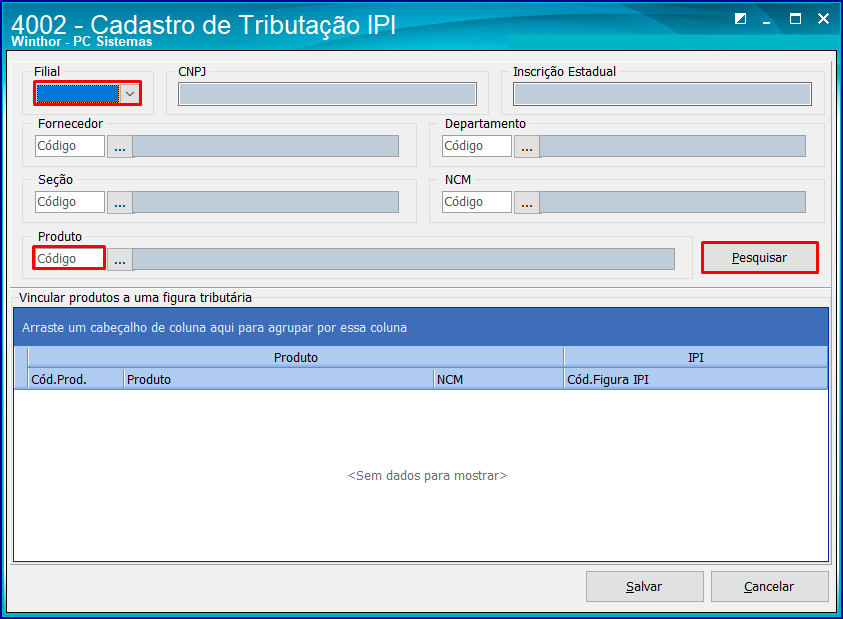This screenshot has height=619, width=843.
Task: Click the Departamento description field
Action: point(673,146)
